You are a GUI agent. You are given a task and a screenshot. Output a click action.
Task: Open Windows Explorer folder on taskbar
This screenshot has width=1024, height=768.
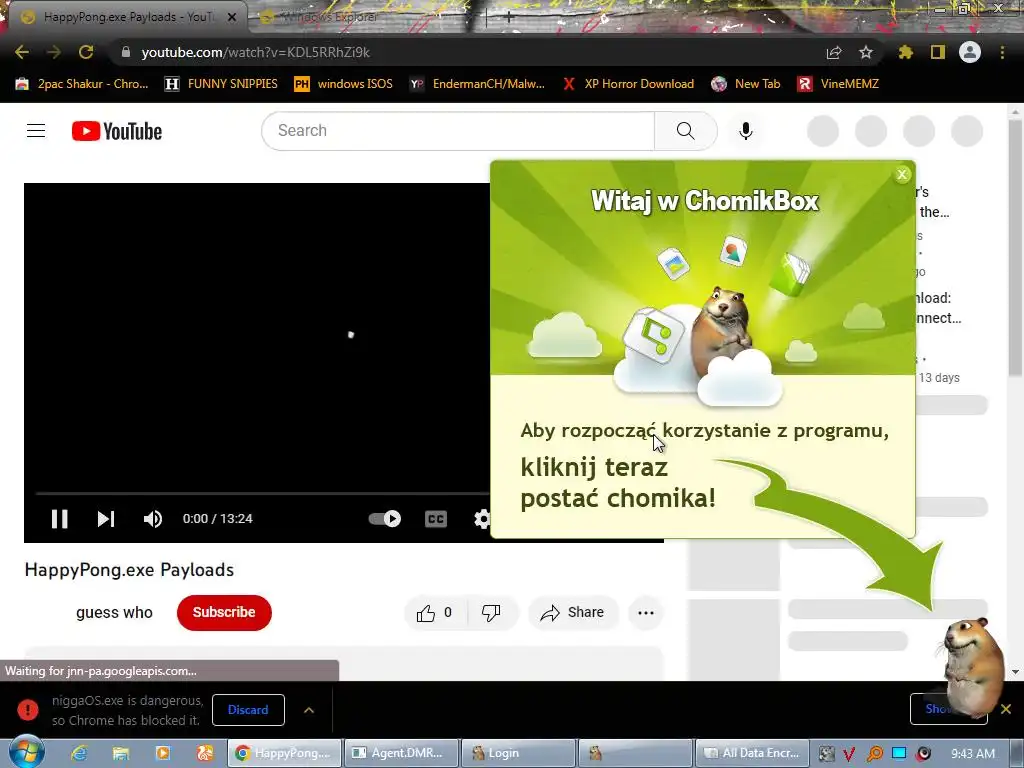point(121,753)
